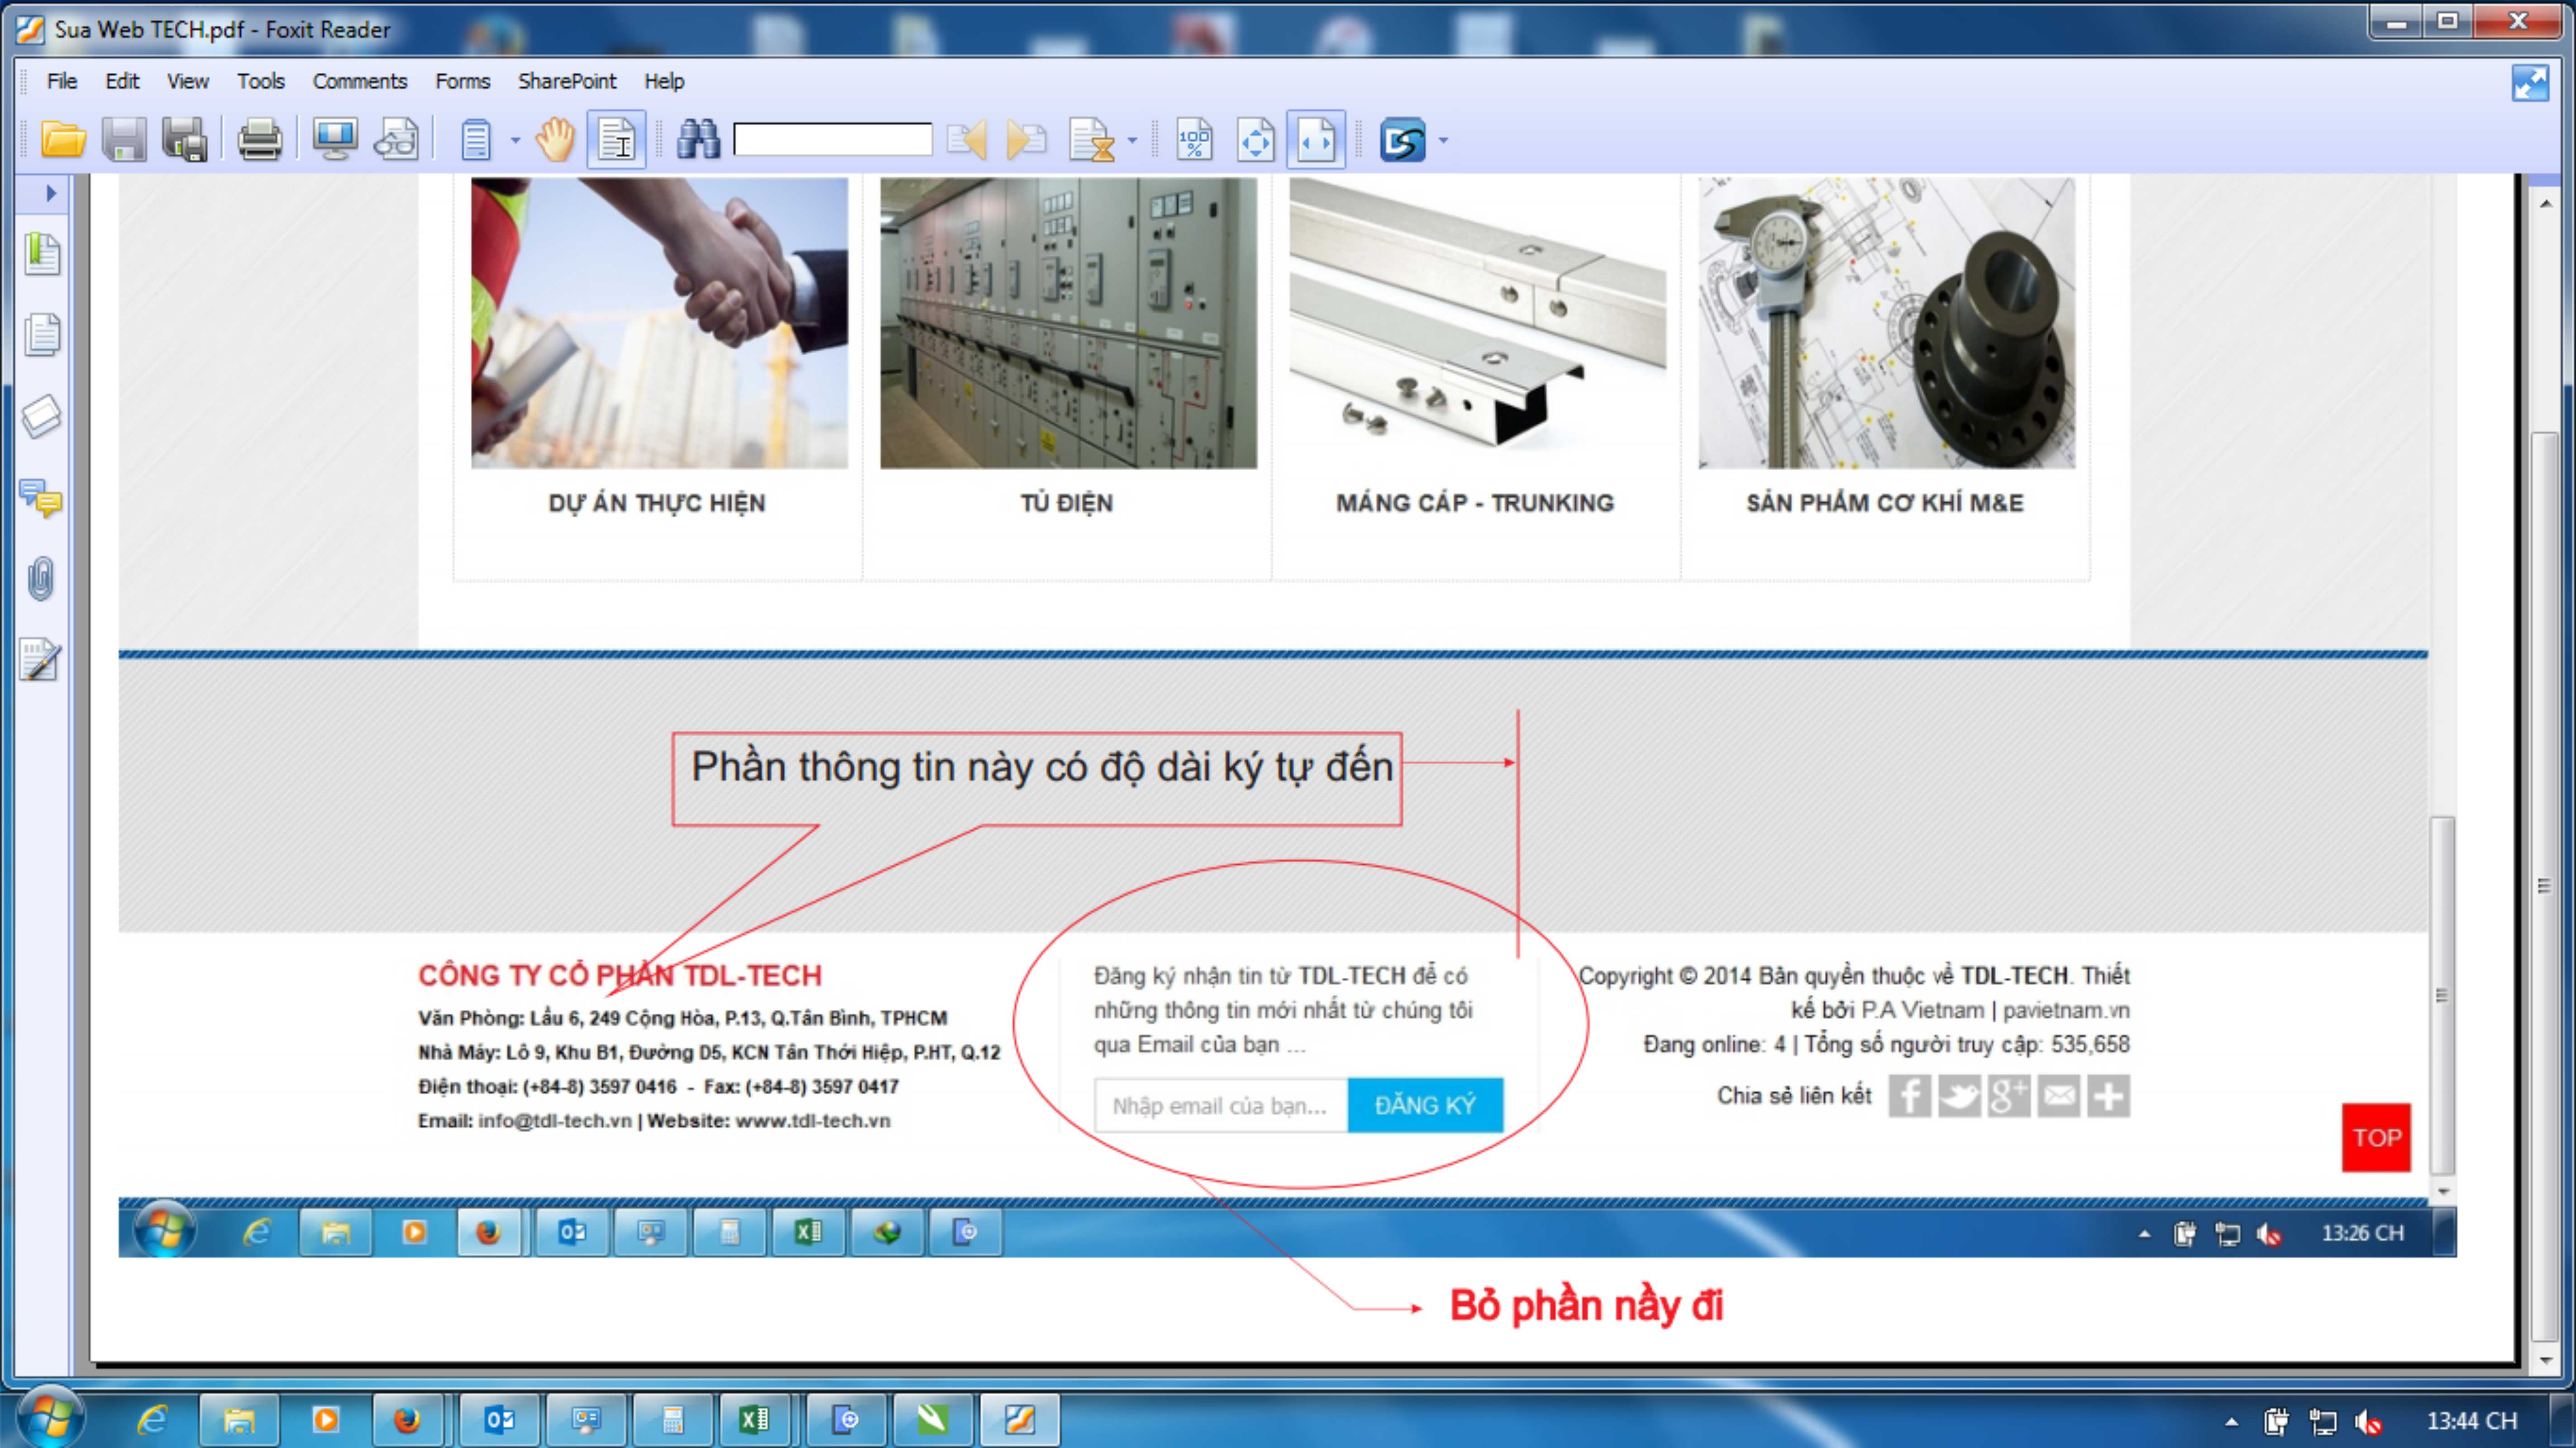Click the 13:44 CH taskbar clock

(x=2471, y=1421)
